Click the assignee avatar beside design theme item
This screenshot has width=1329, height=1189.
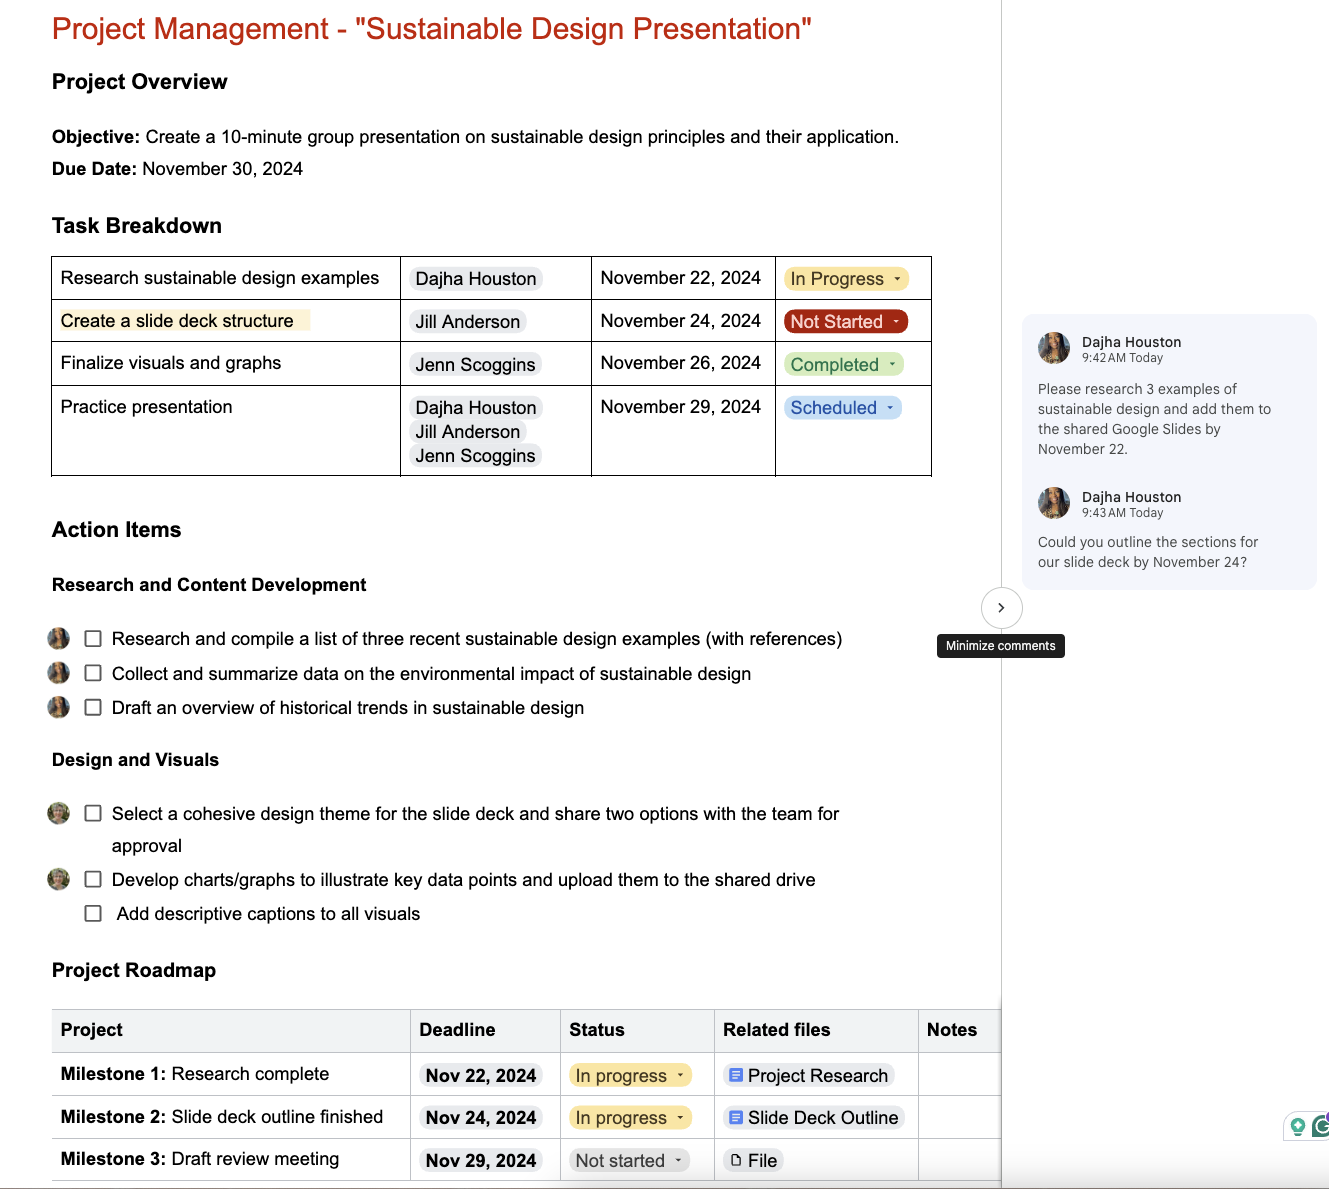click(58, 813)
